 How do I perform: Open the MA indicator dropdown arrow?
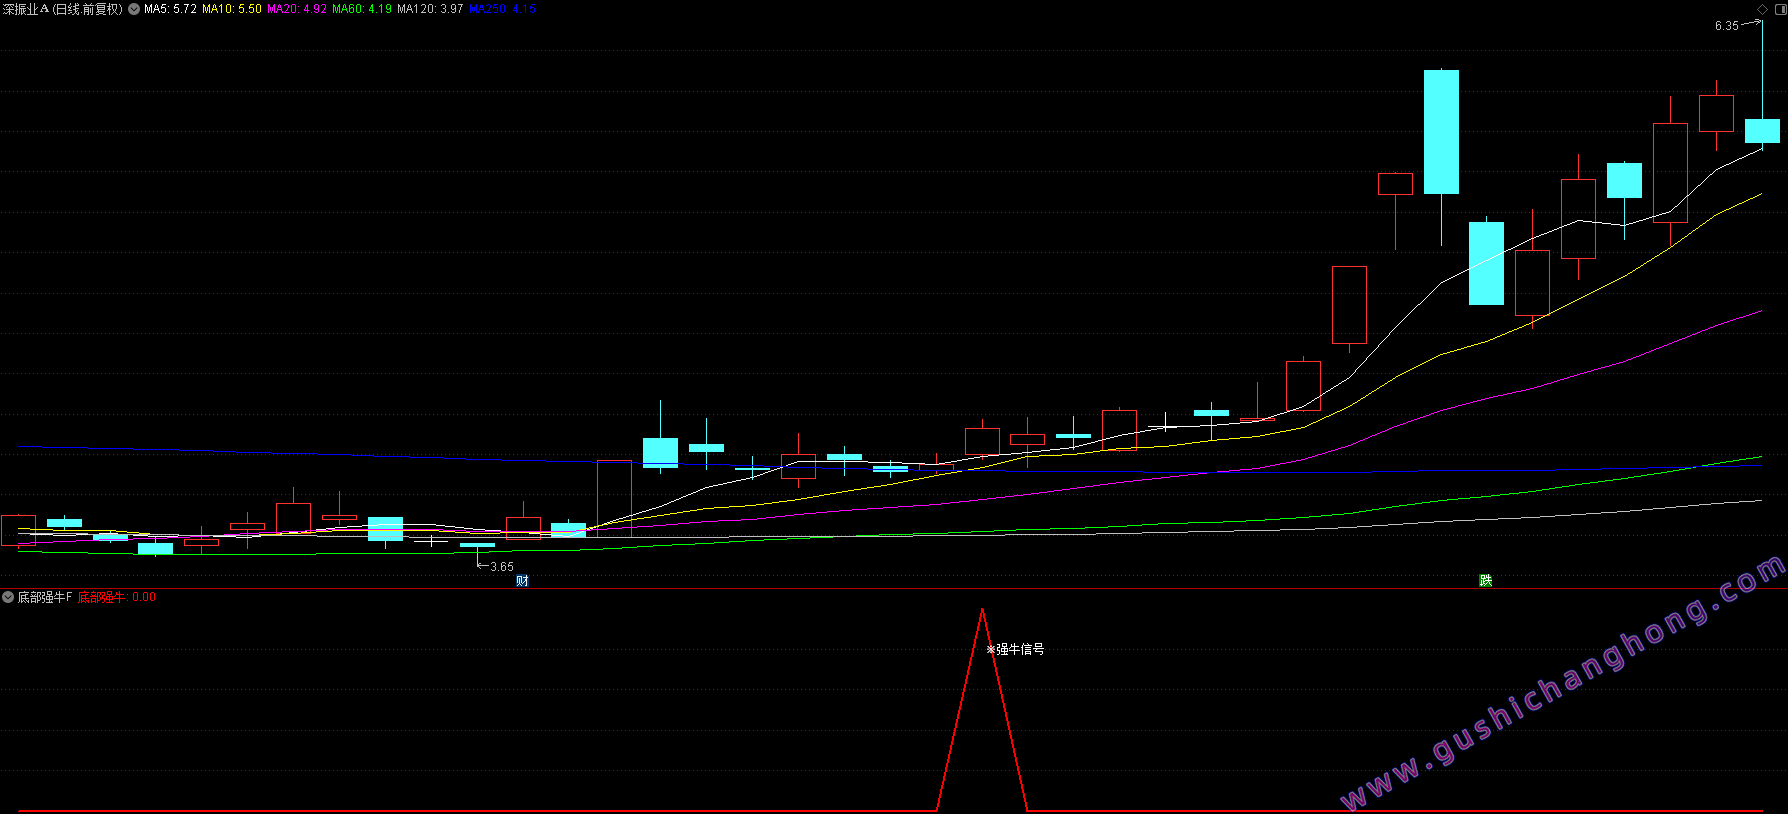pos(134,9)
